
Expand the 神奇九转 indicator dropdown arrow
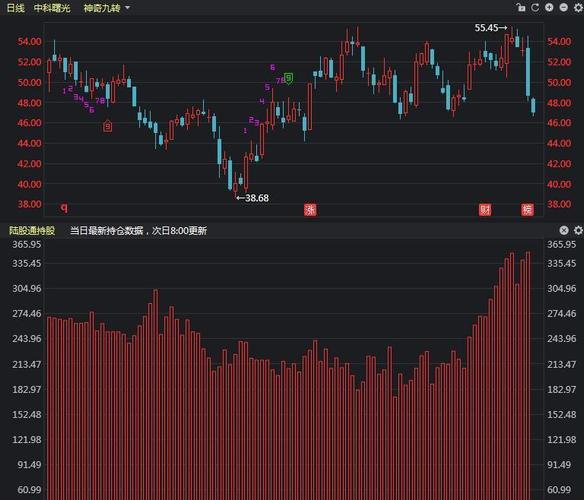point(127,7)
